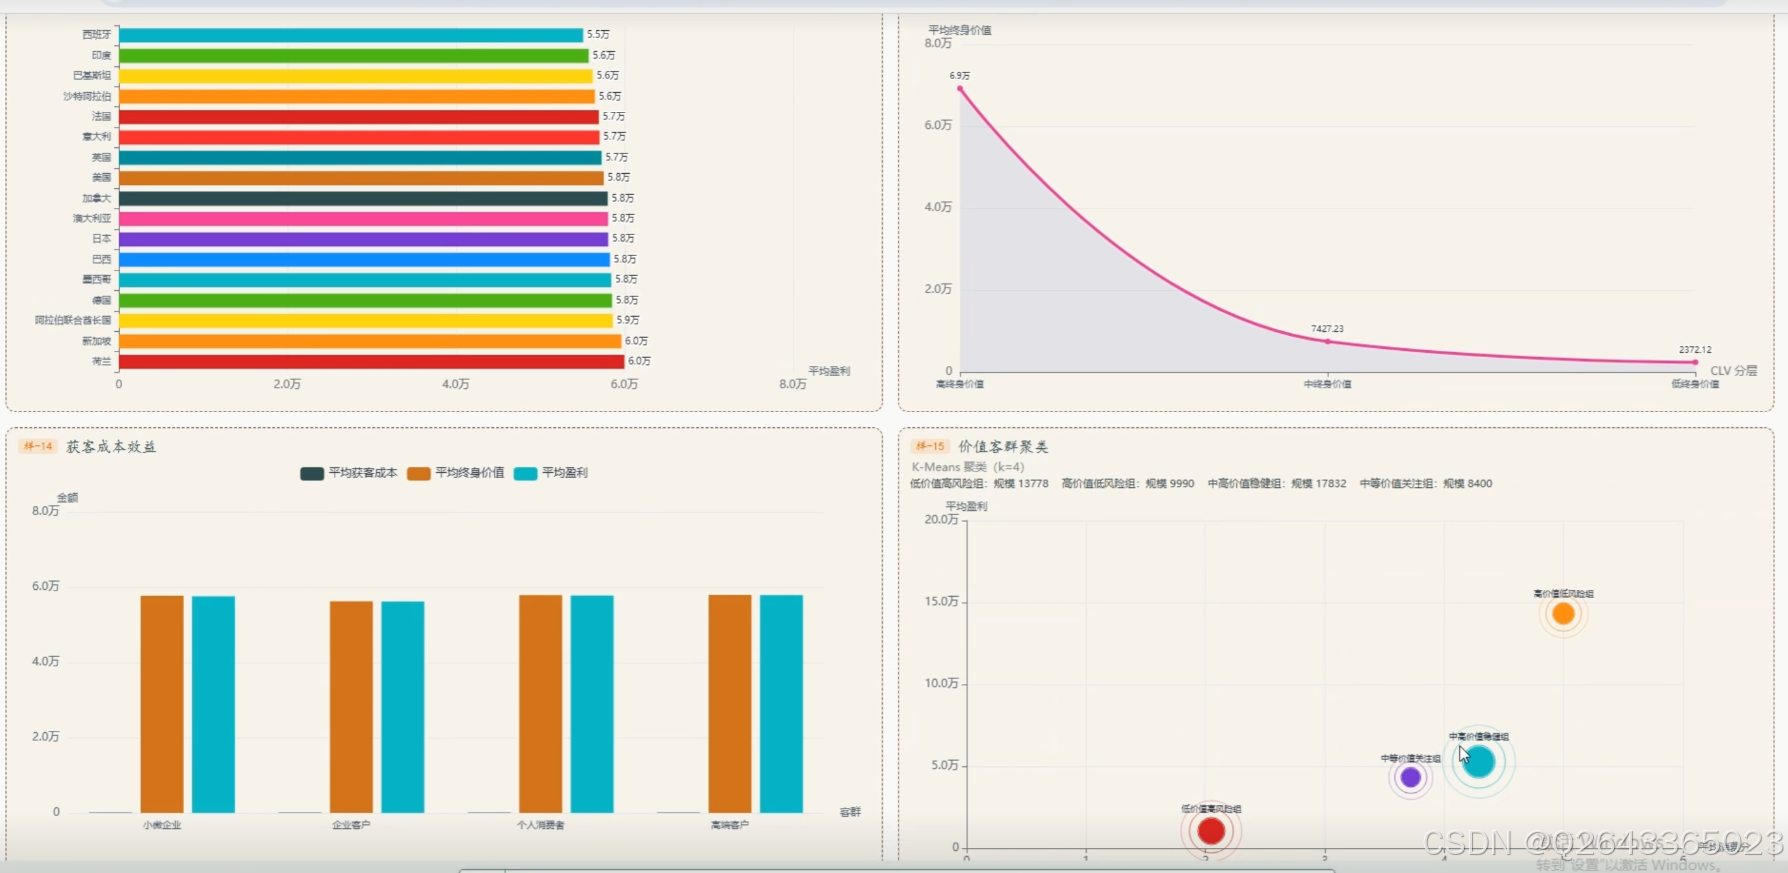Select the teal 中高价值稳健组 cluster bubble
1788x873 pixels.
pos(1479,762)
